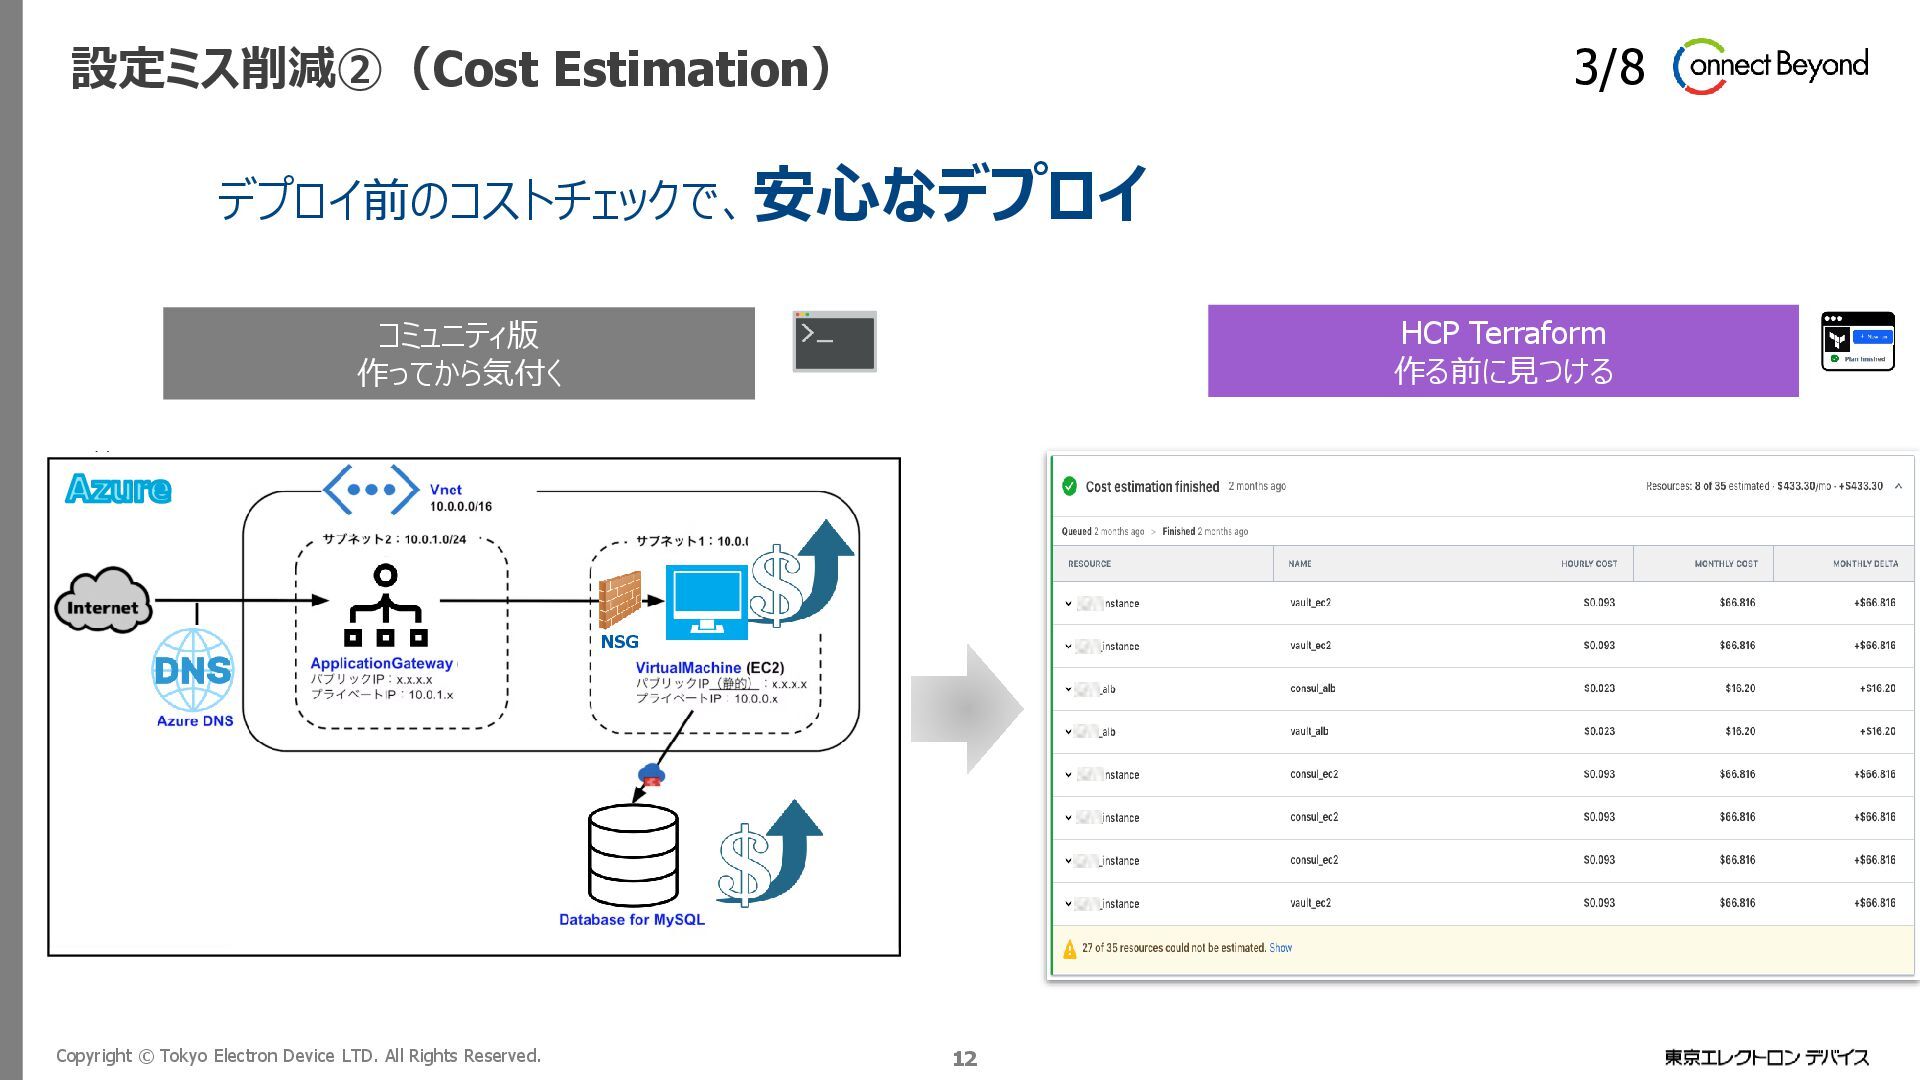Click the dollar arrow icon beside VirtualMachine
Viewport: 1920px width, 1080px height.
click(801, 573)
